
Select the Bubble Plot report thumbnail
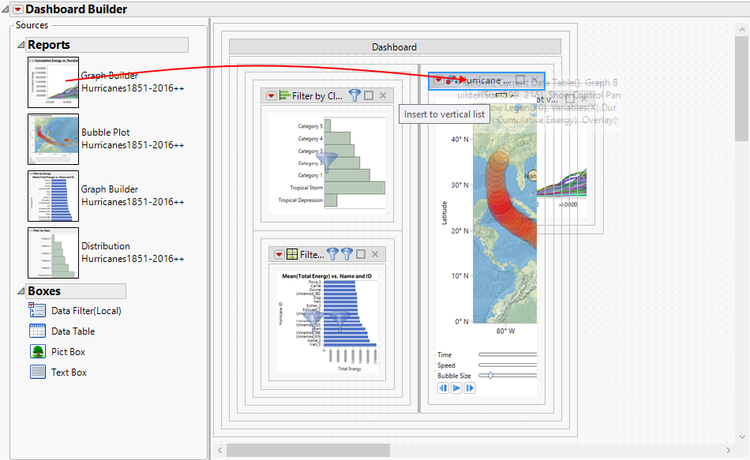point(53,139)
